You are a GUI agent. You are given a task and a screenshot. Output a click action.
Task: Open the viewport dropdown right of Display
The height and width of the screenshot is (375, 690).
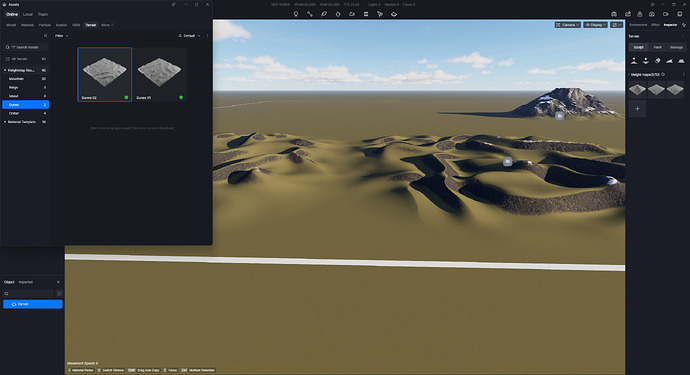coord(617,25)
